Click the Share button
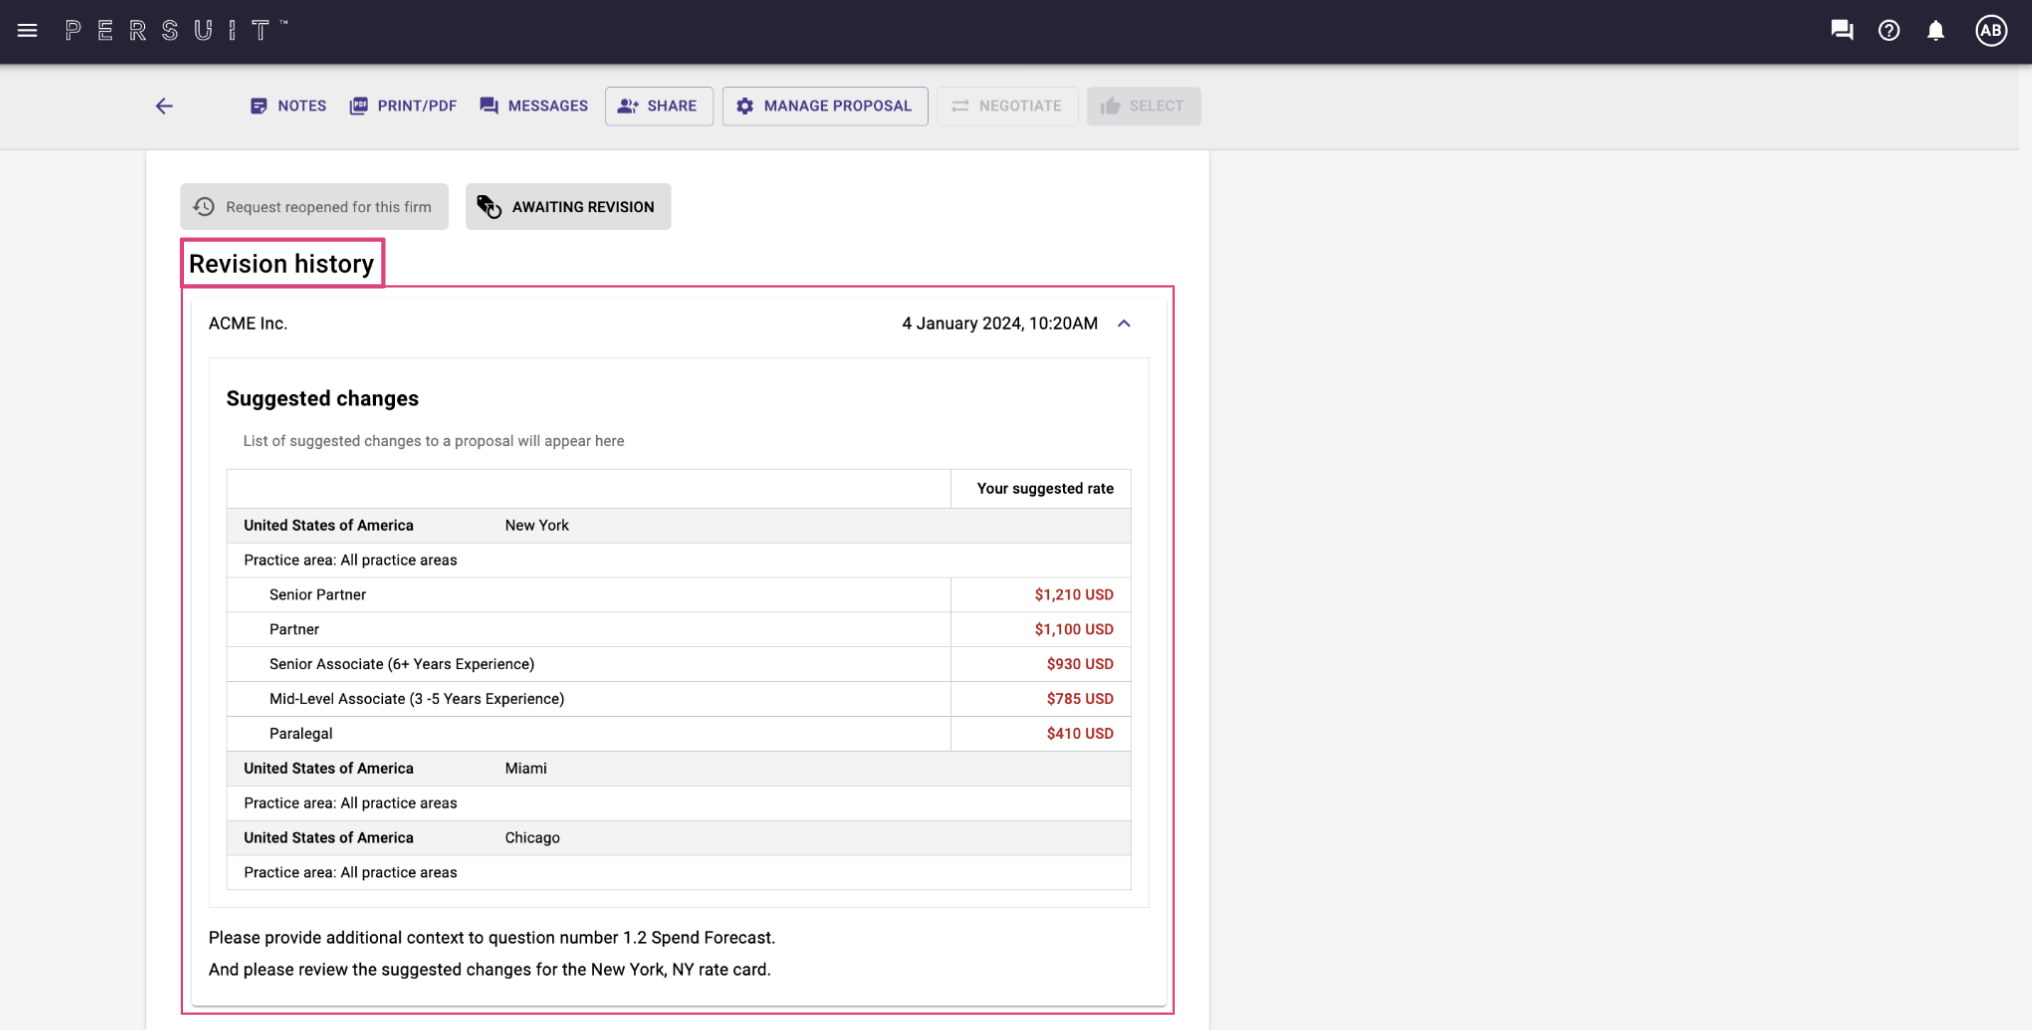 pyautogui.click(x=658, y=106)
